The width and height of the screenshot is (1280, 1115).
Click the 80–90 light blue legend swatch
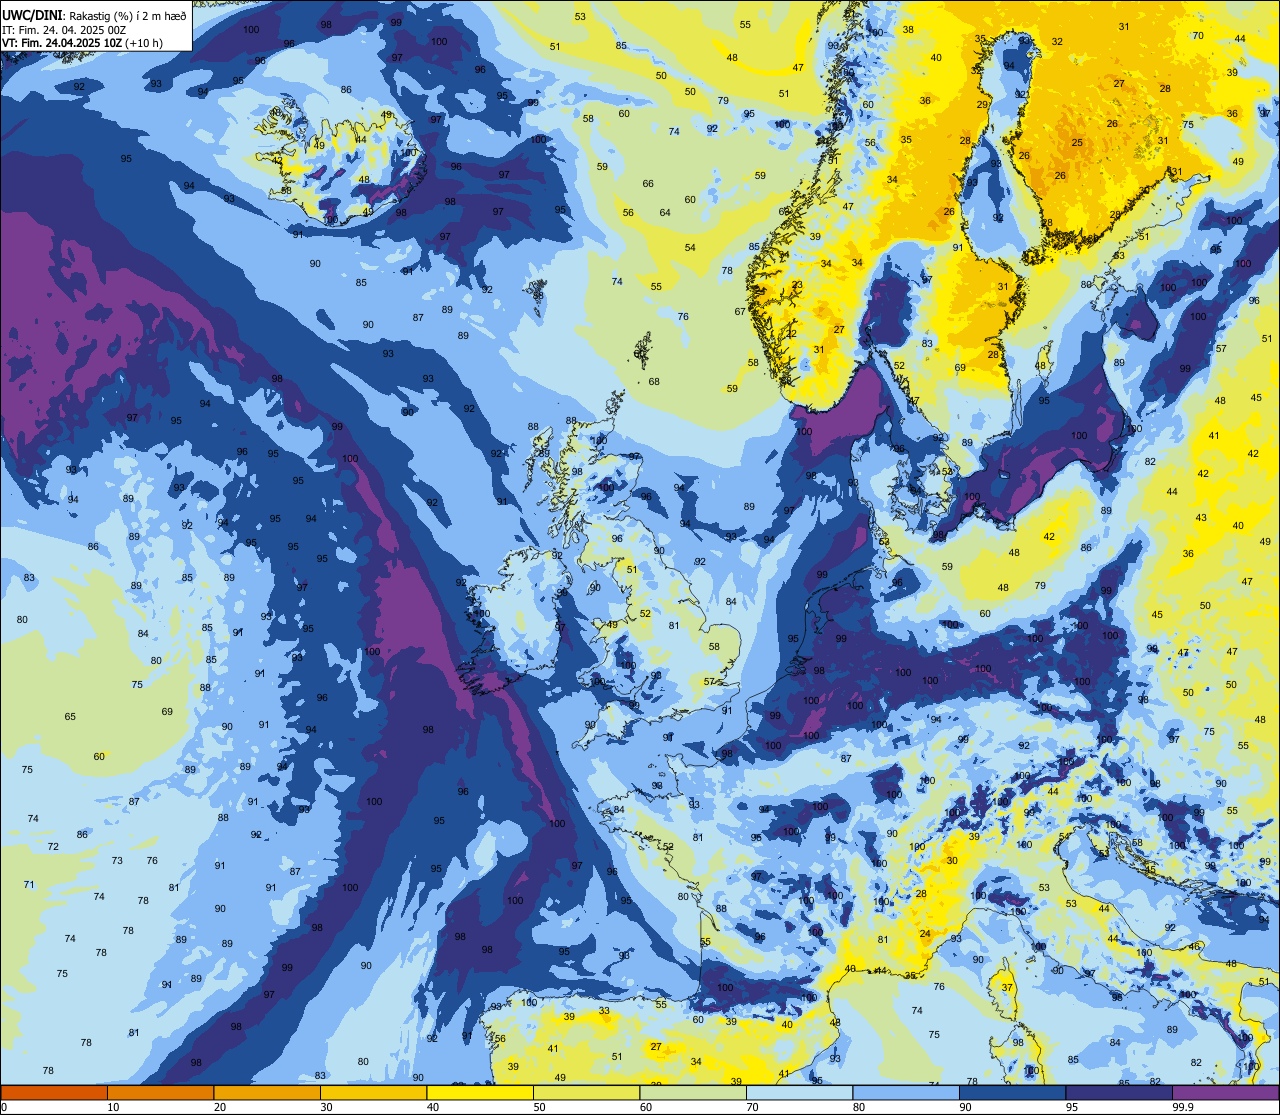tap(906, 1093)
